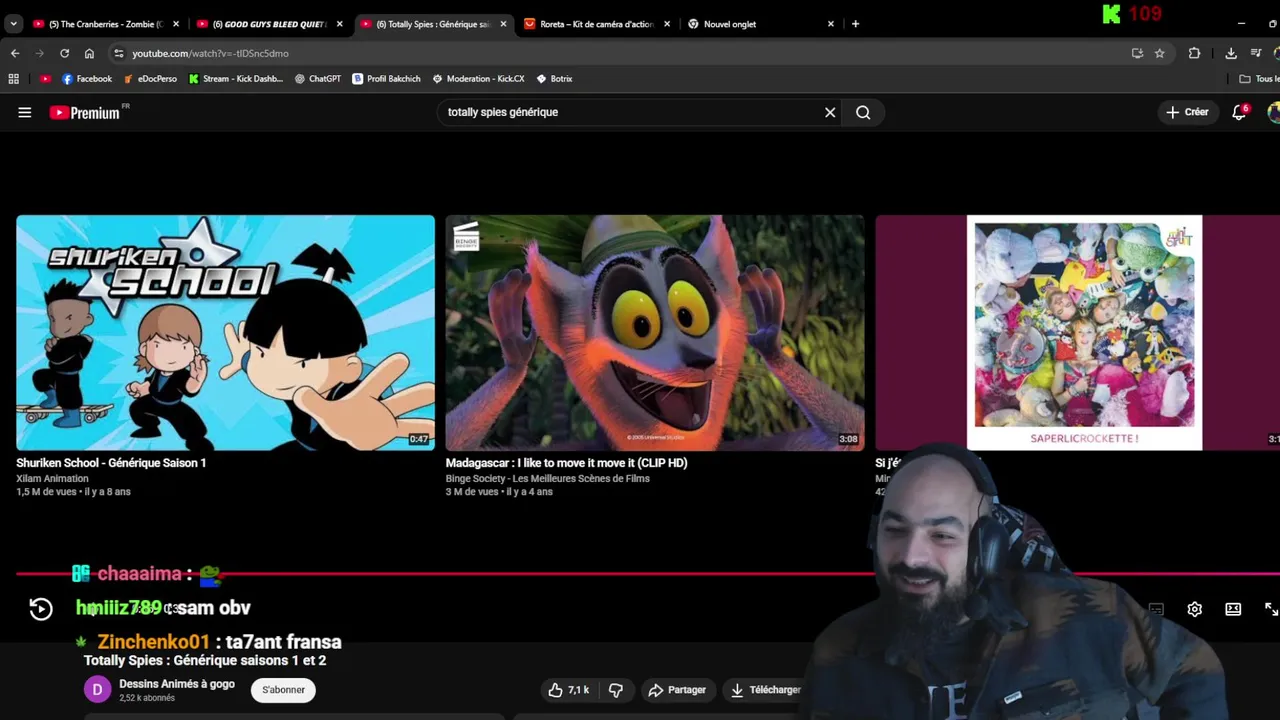Screen dimensions: 1280x720
Task: Open Profil Bakchich bookmark
Action: pyautogui.click(x=386, y=78)
